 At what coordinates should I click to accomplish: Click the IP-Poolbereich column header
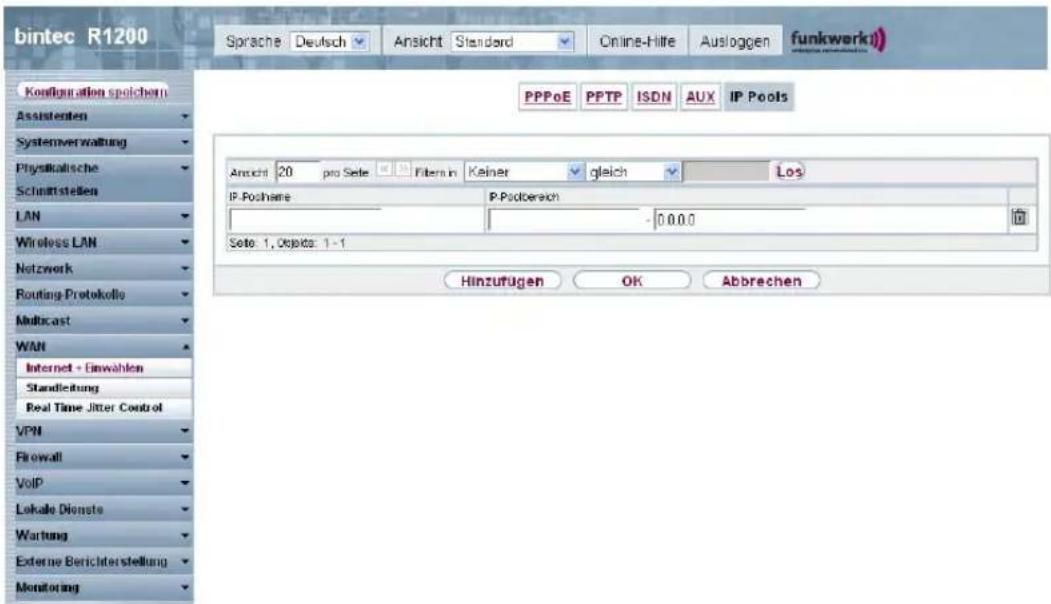tap(523, 197)
